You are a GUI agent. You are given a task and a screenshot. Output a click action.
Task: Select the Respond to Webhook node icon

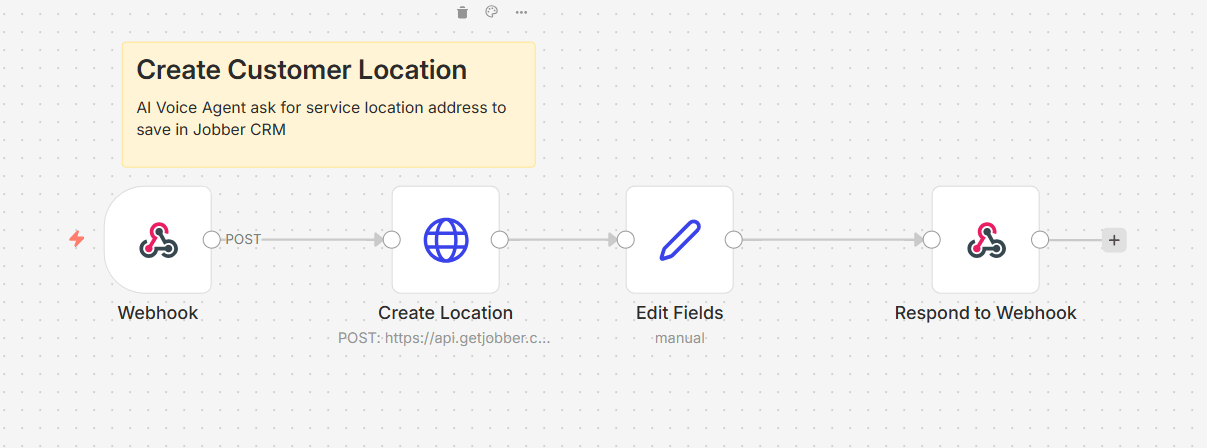[986, 240]
